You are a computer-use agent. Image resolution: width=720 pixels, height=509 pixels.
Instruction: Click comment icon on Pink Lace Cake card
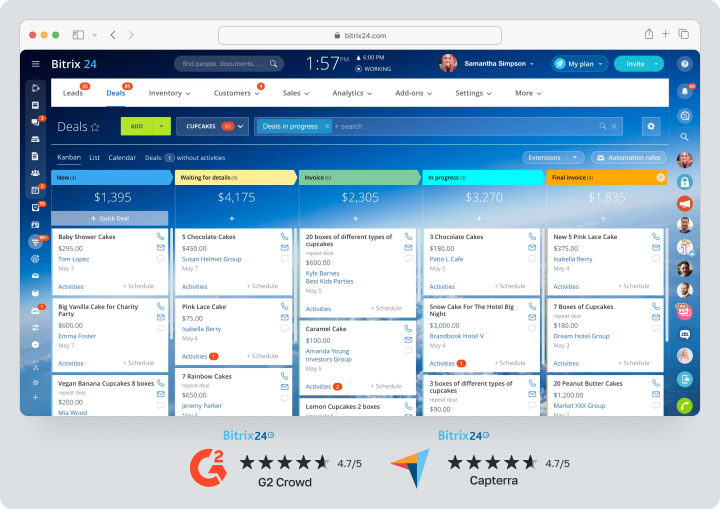(285, 328)
